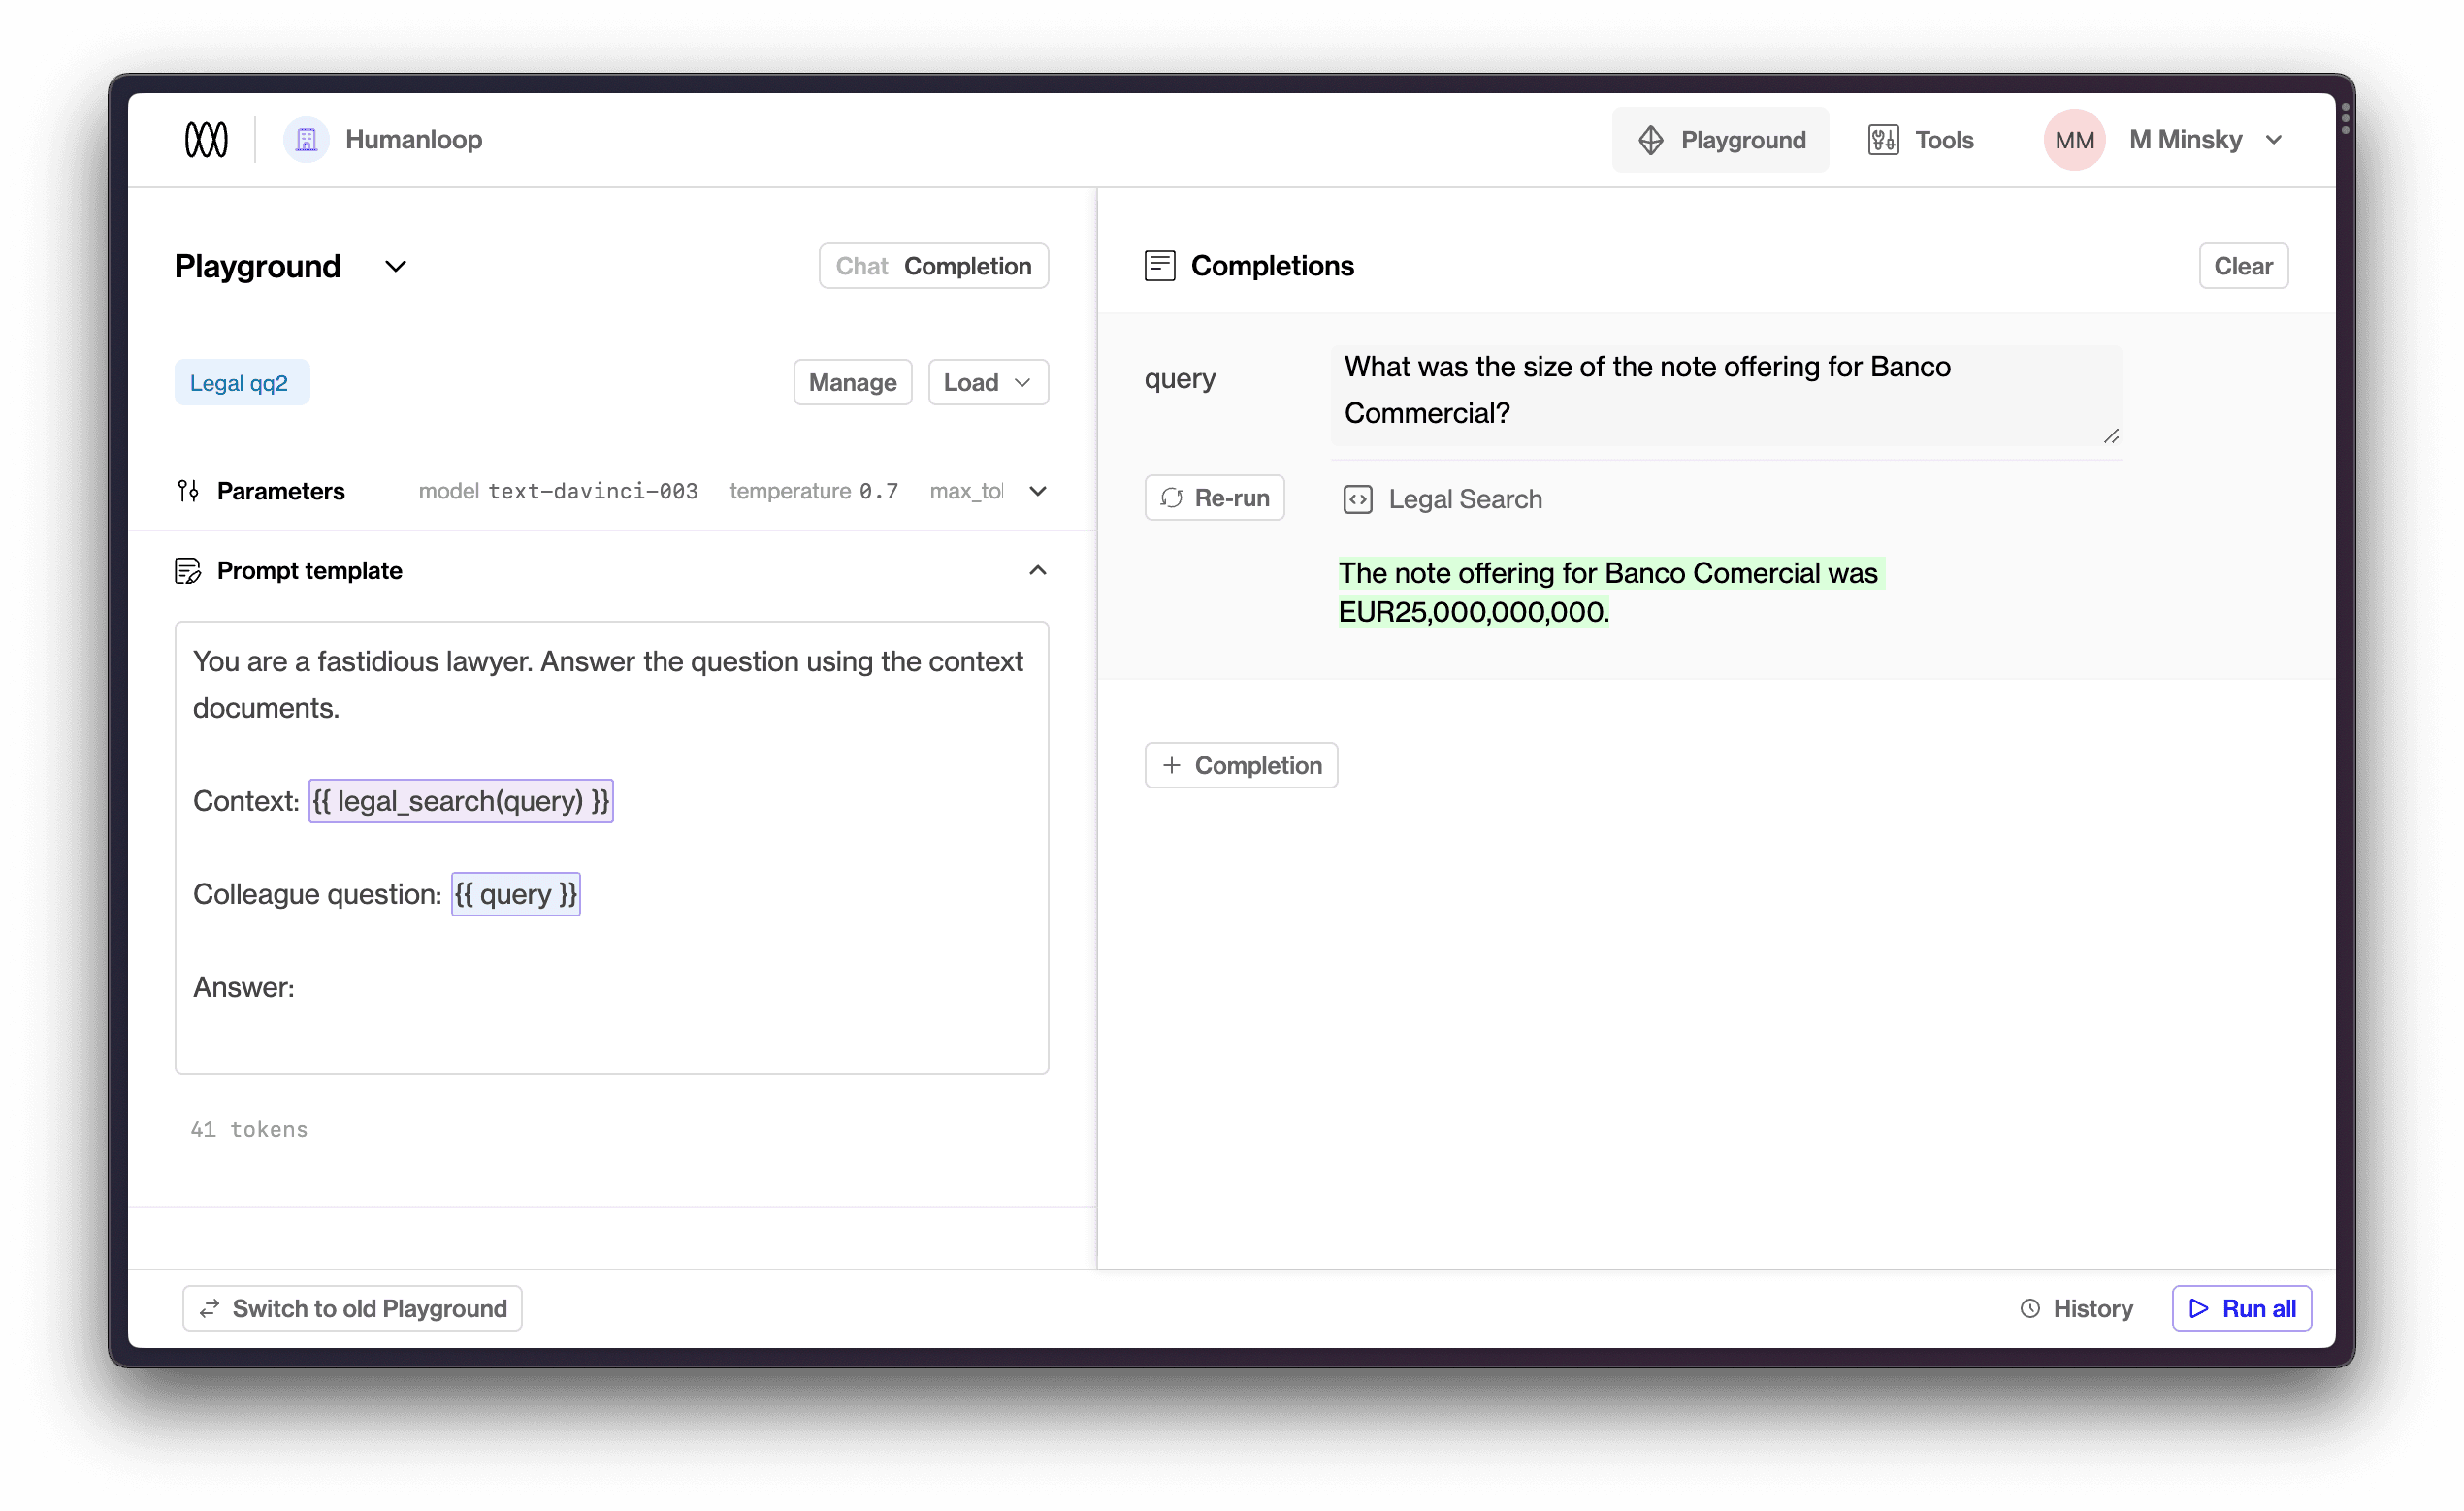Click the building icon beside Humanloop

point(306,139)
